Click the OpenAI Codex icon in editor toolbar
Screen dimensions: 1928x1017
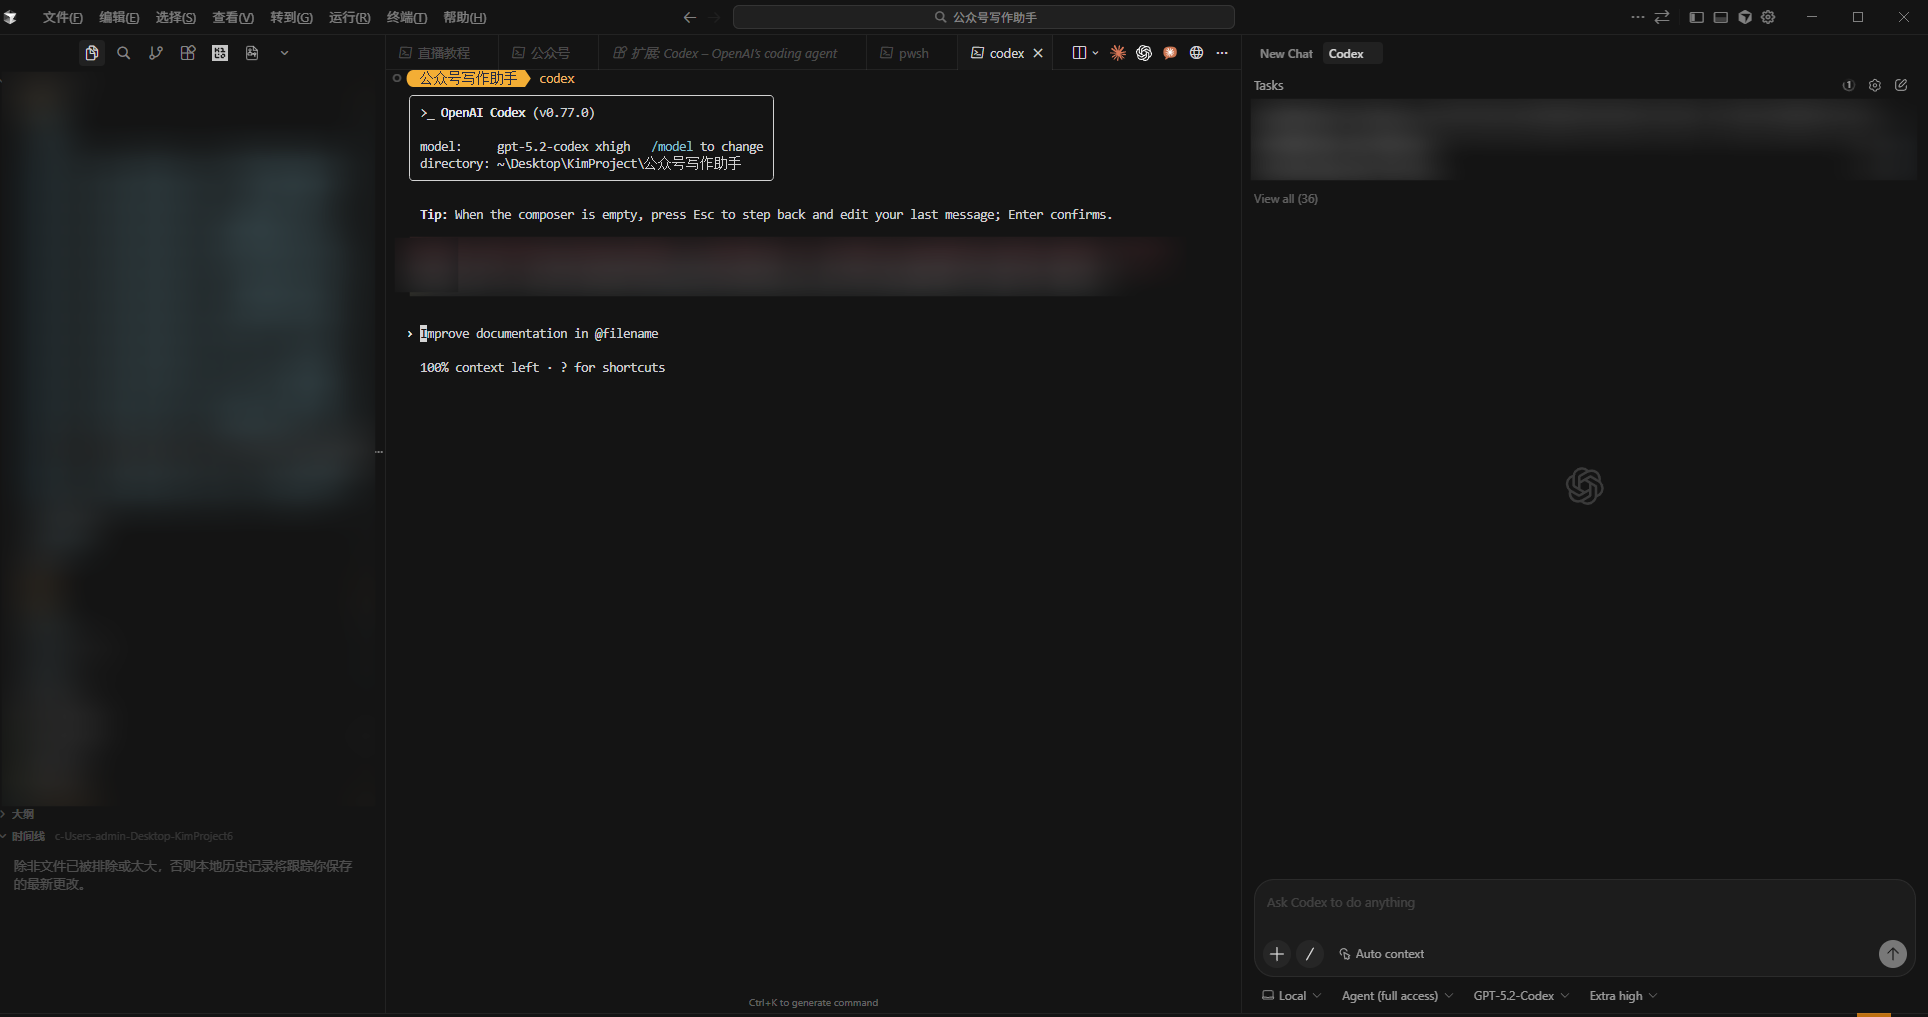tap(1144, 53)
